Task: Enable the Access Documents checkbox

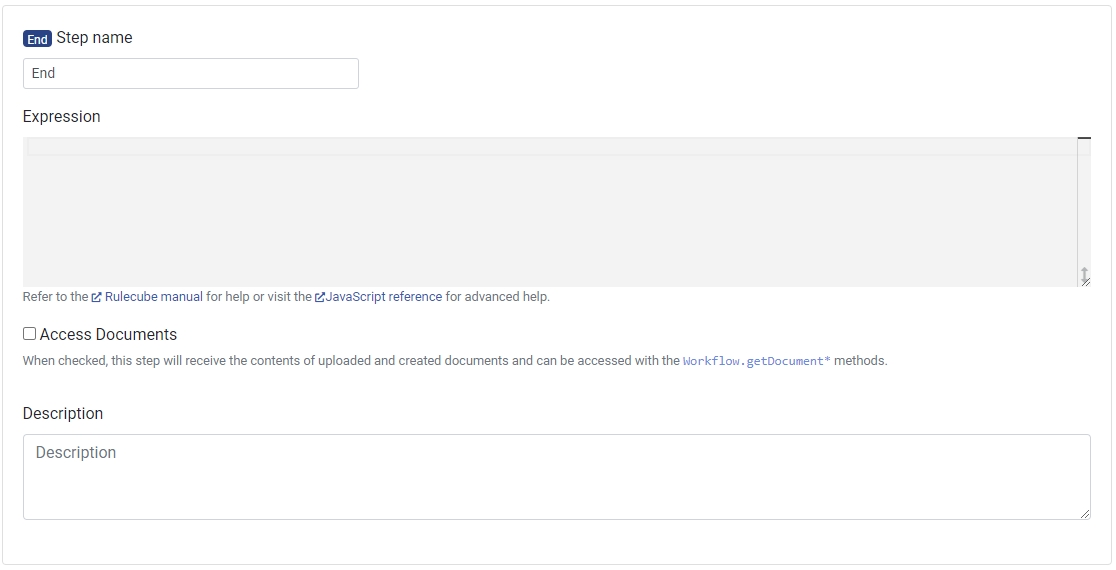Action: (30, 334)
